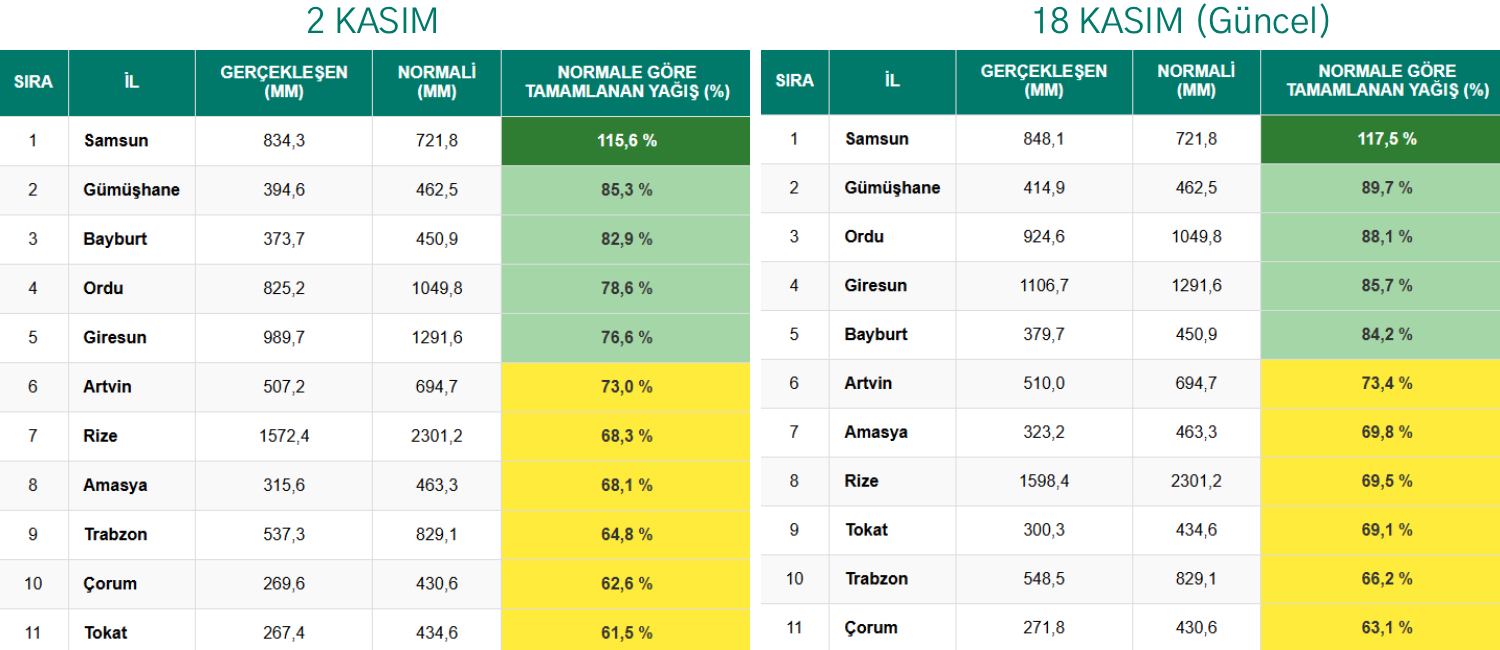The image size is (1500, 650).
Task: Select the light green 85,3 % Gümüşhane cell
Action: (626, 190)
